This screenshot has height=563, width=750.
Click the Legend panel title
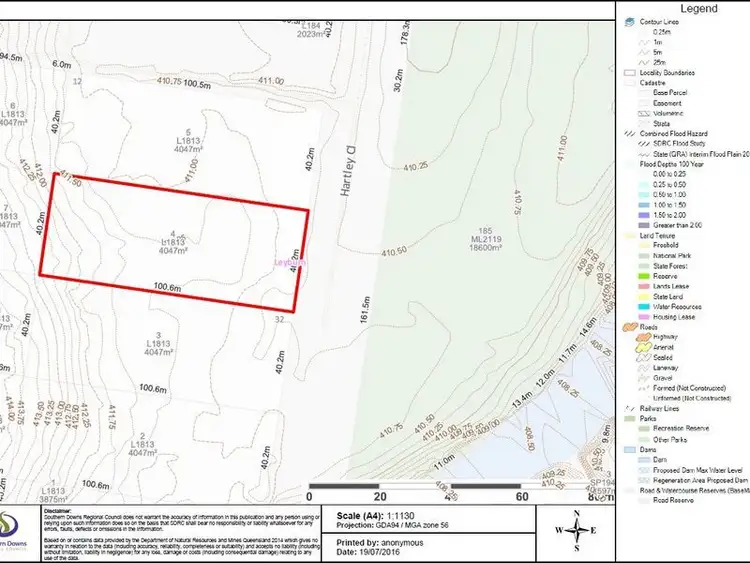click(699, 8)
